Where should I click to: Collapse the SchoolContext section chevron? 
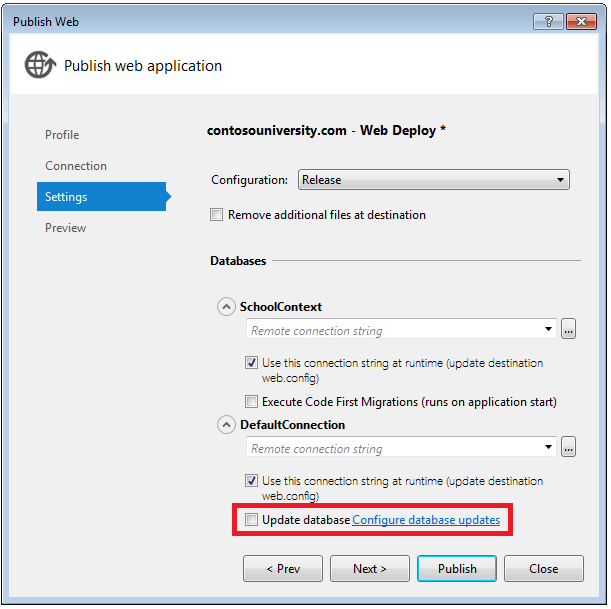tap(226, 307)
